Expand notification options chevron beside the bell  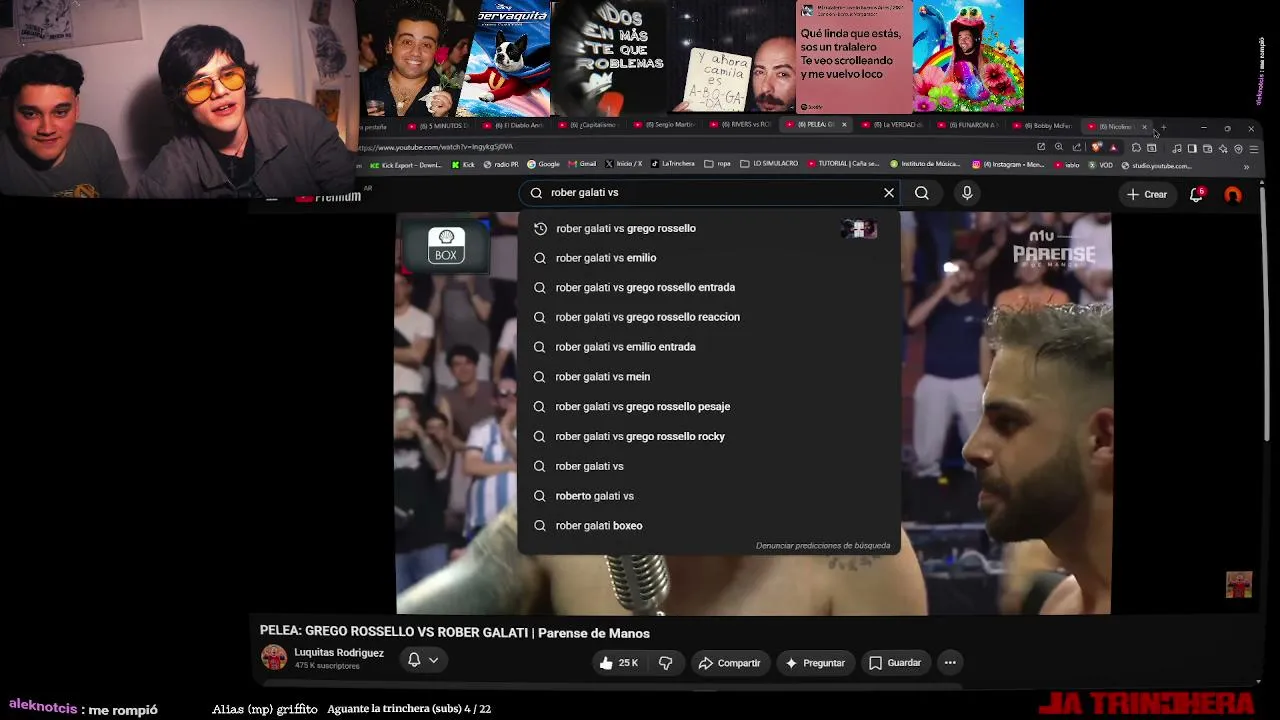pyautogui.click(x=433, y=660)
